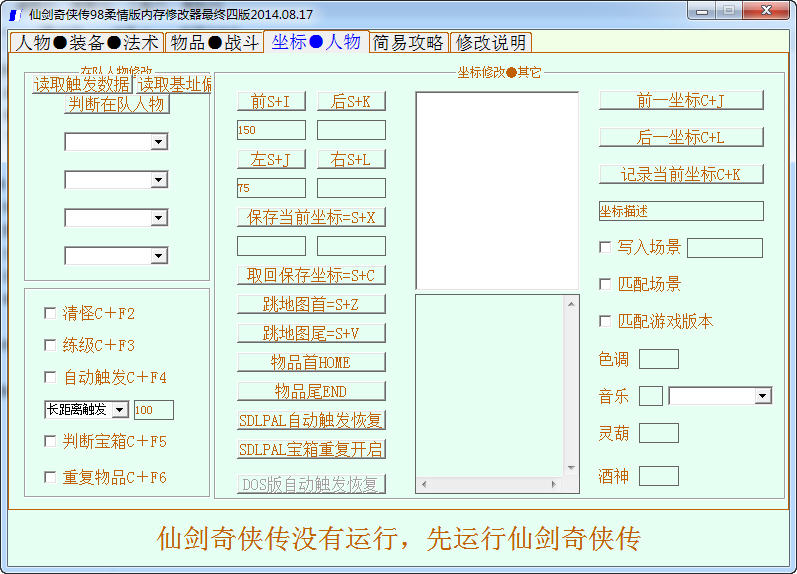797x574 pixels.
Task: Click 跳地图首=S+Z button
Action: (311, 304)
